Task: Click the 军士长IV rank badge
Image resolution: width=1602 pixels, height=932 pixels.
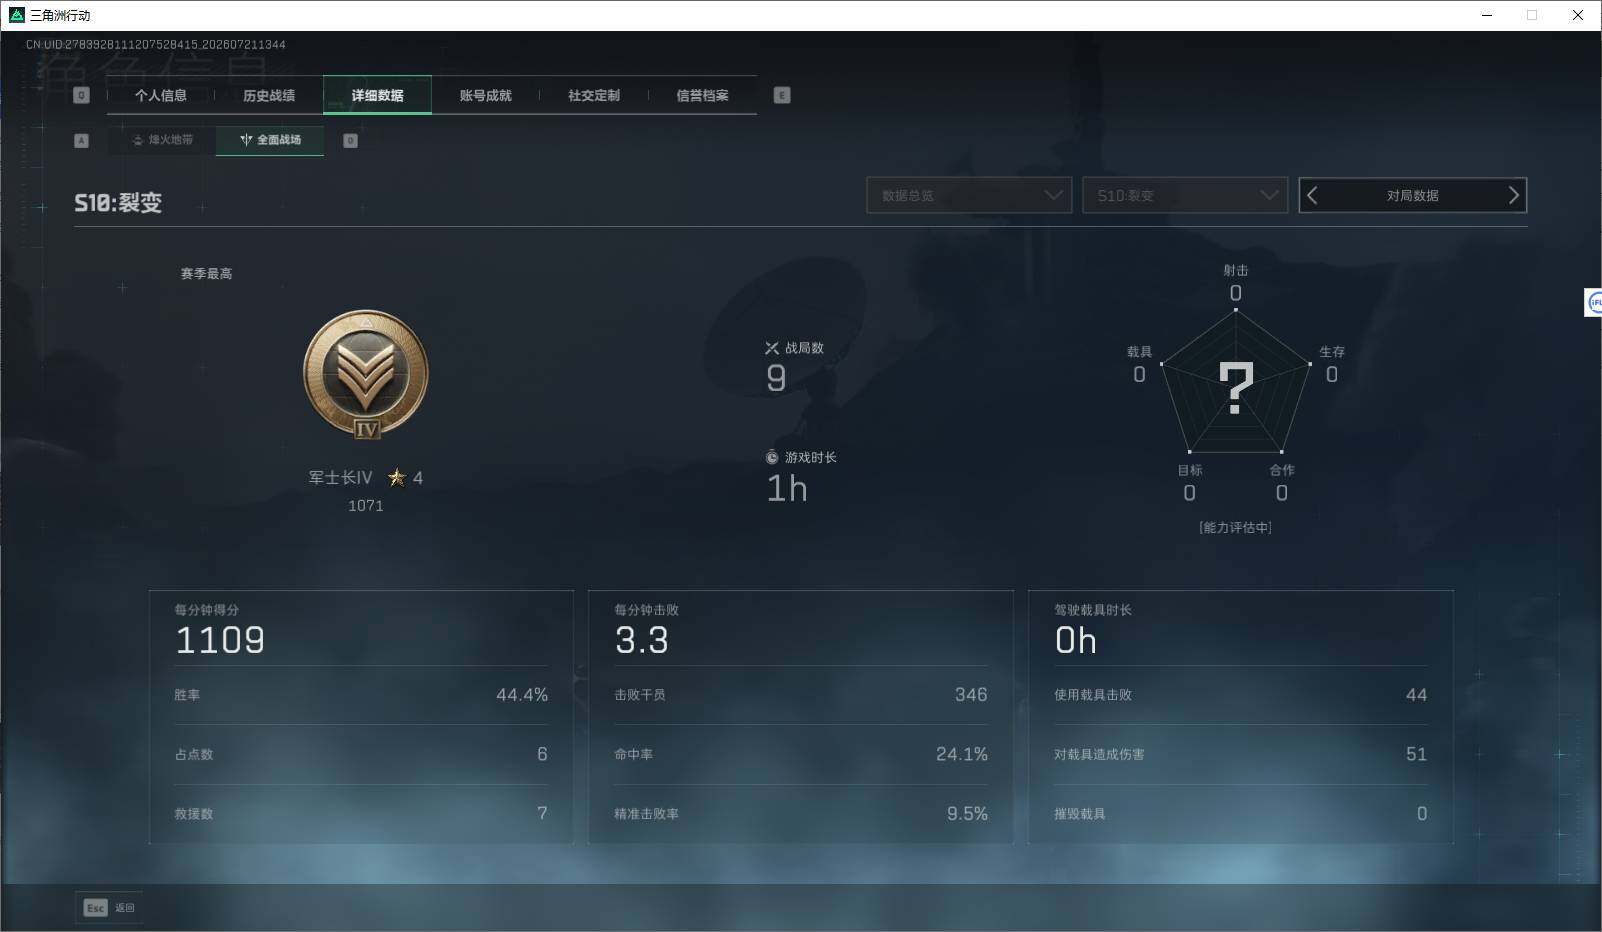Action: 366,374
